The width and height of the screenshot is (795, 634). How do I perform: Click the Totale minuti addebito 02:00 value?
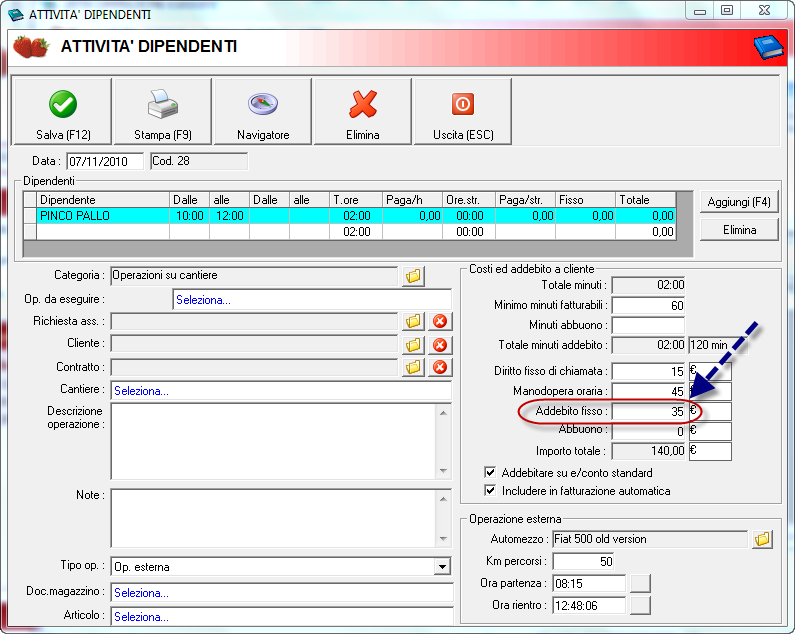pos(648,345)
